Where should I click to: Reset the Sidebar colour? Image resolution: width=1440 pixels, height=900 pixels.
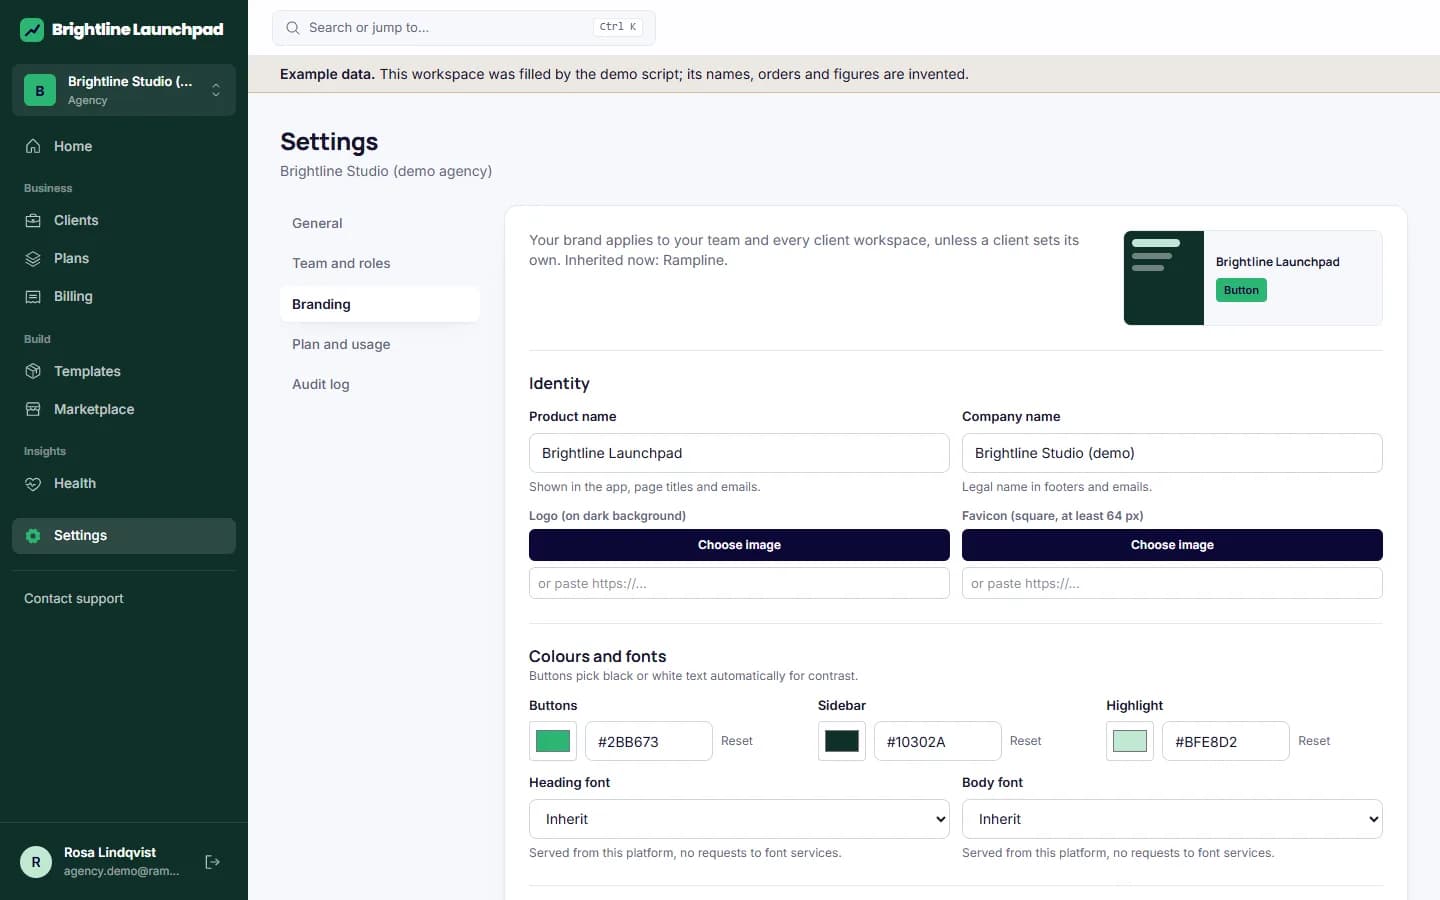click(1025, 741)
